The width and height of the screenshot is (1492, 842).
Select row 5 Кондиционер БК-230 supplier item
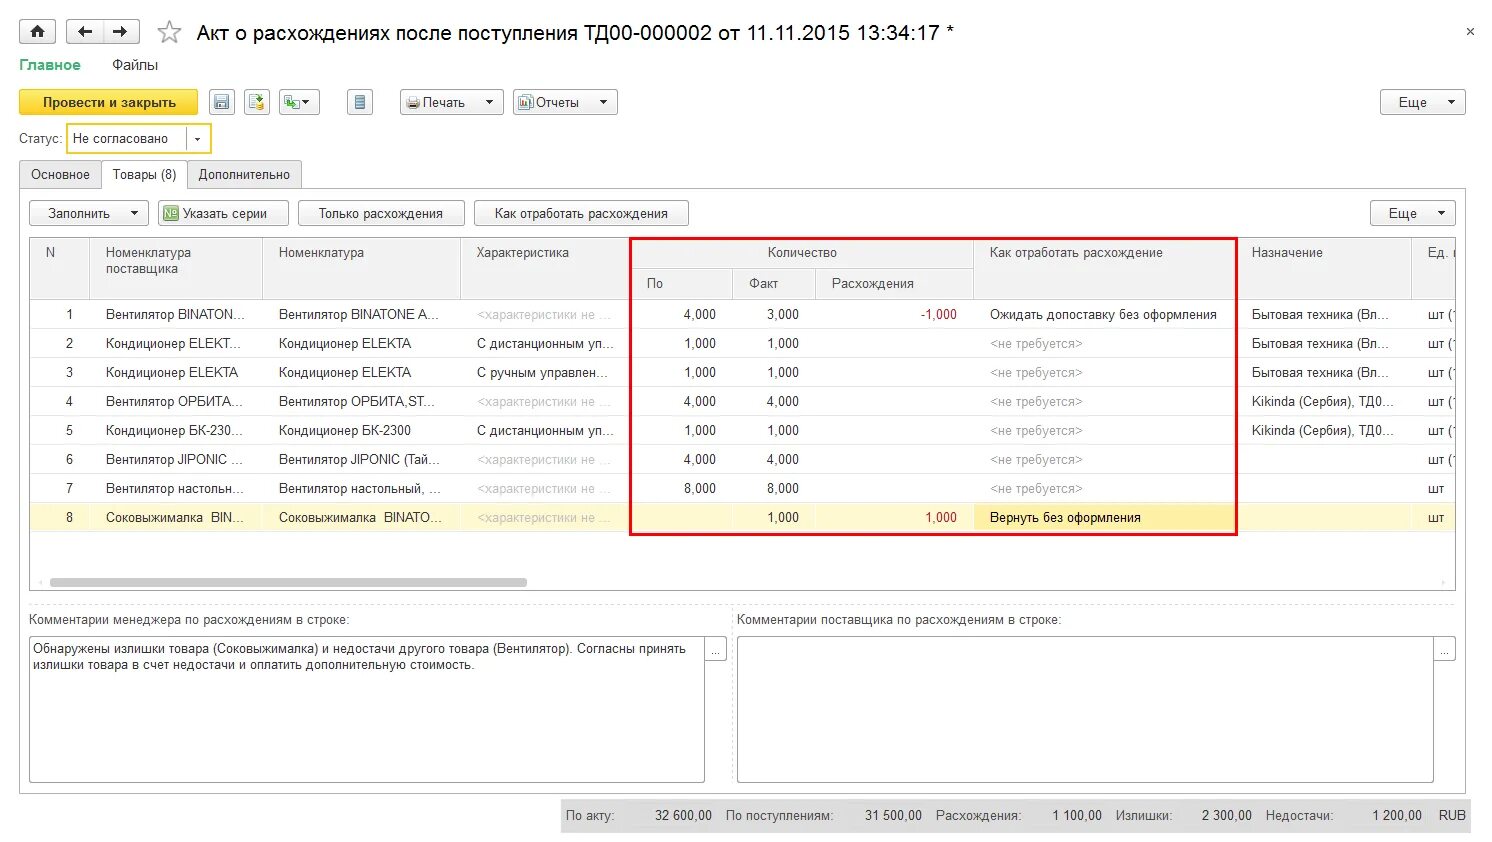pos(175,430)
